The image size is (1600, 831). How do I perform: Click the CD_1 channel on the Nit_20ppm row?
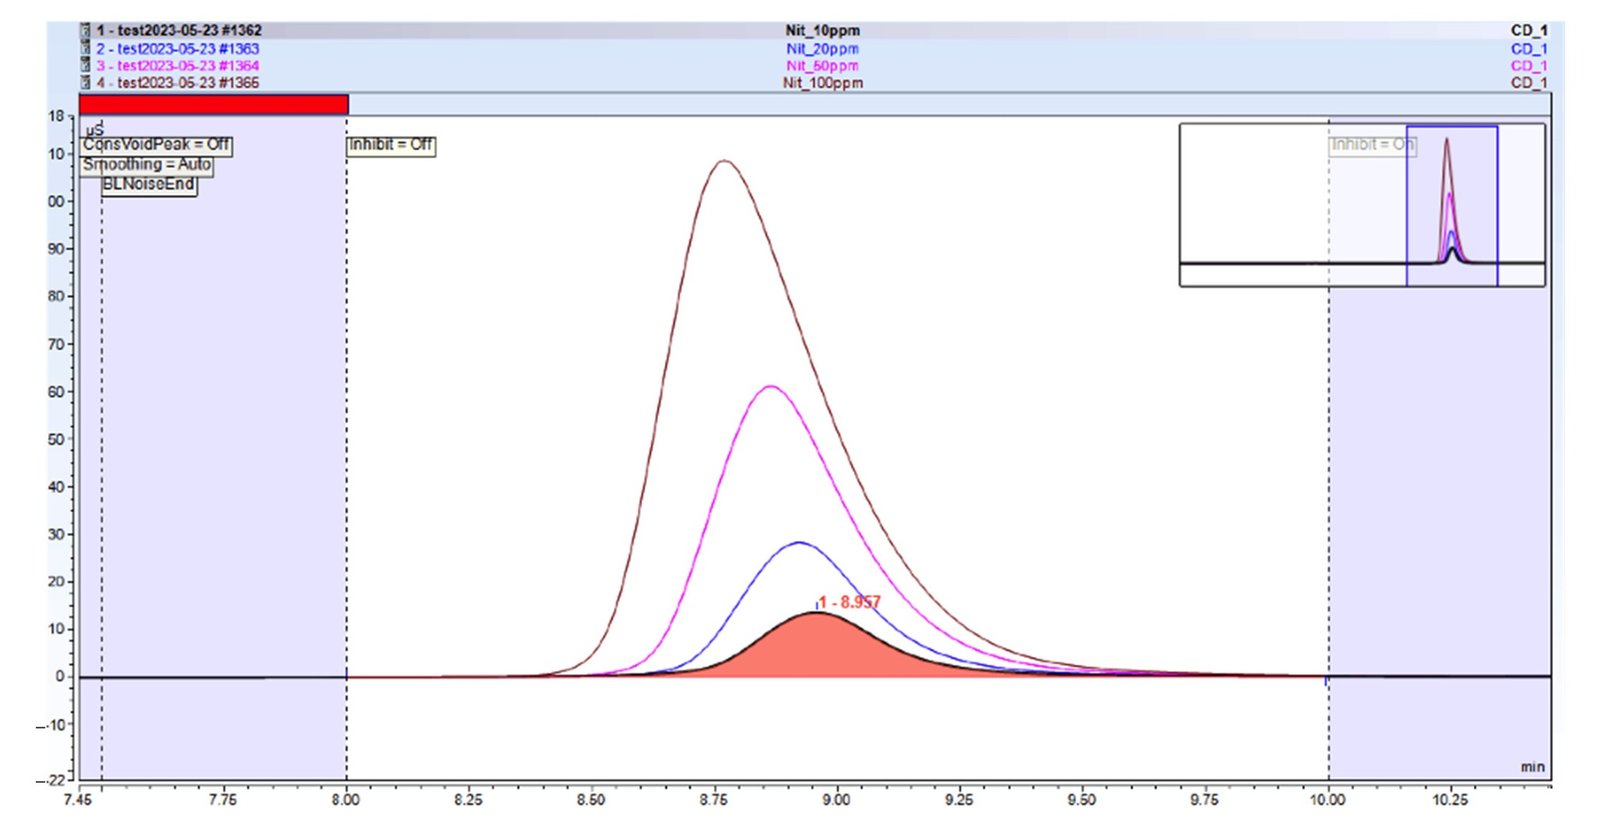click(1529, 48)
